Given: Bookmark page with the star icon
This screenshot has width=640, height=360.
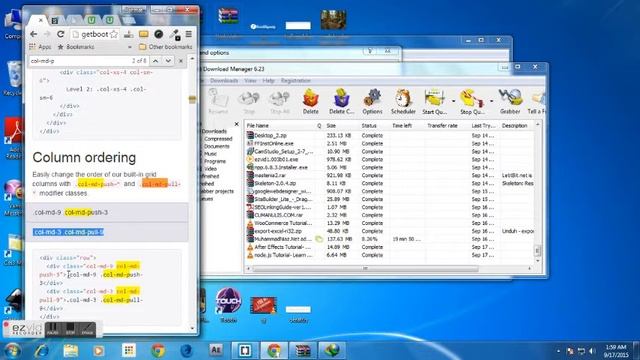Looking at the screenshot, I should (x=114, y=34).
